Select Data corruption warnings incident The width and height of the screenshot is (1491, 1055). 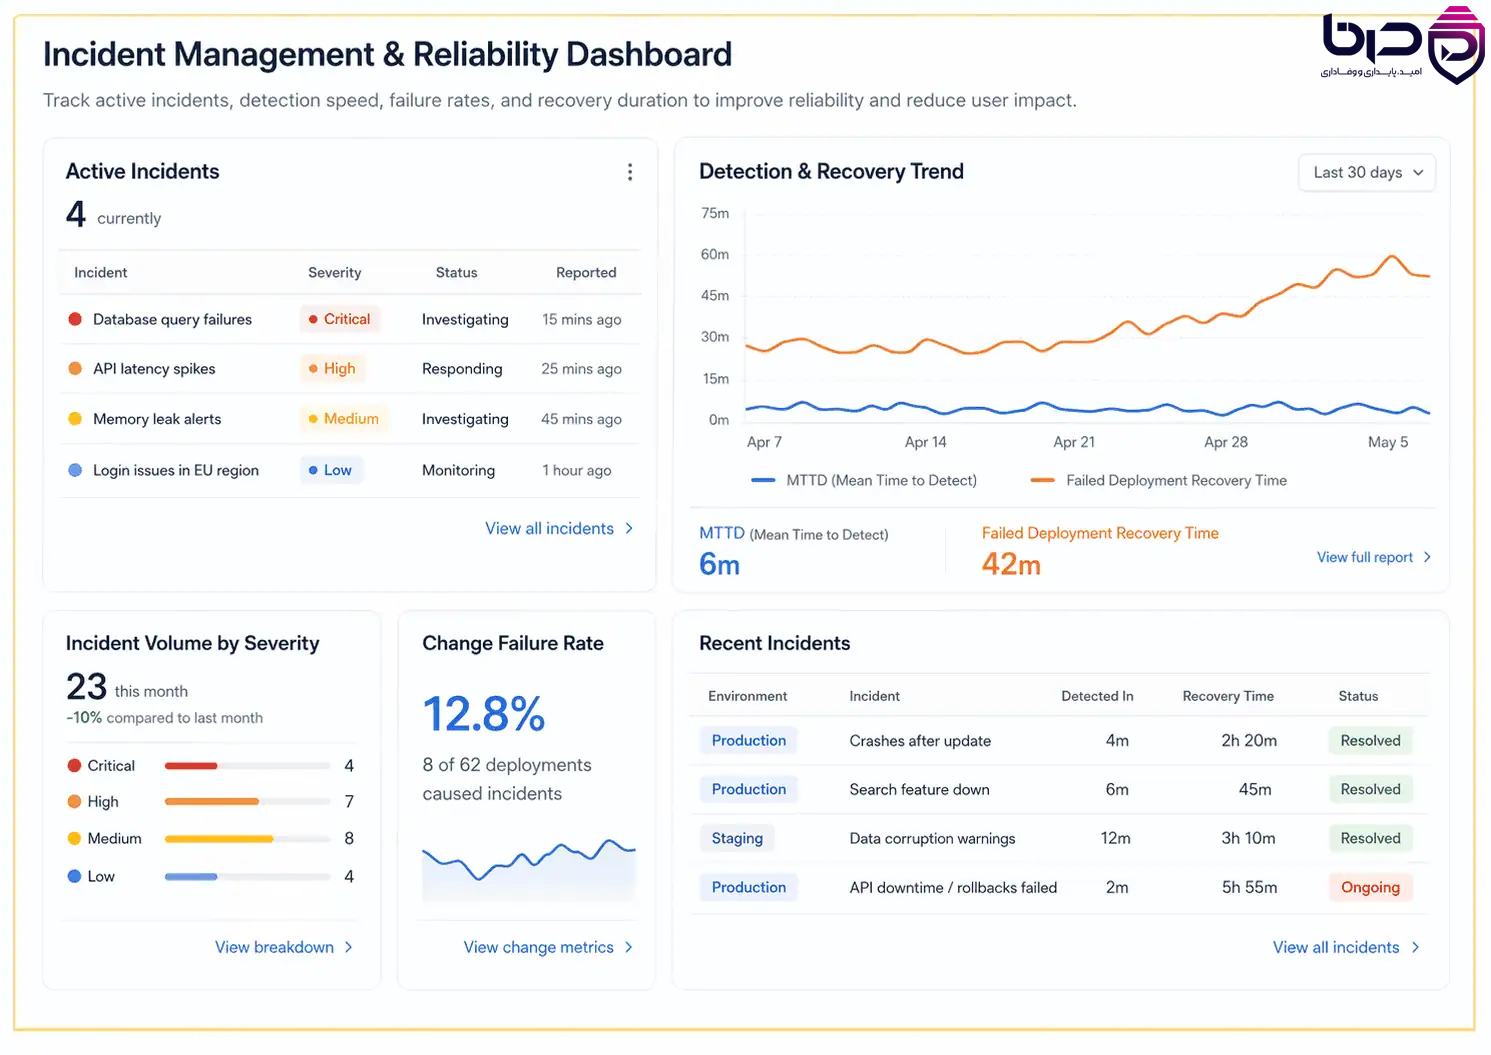[x=932, y=839]
